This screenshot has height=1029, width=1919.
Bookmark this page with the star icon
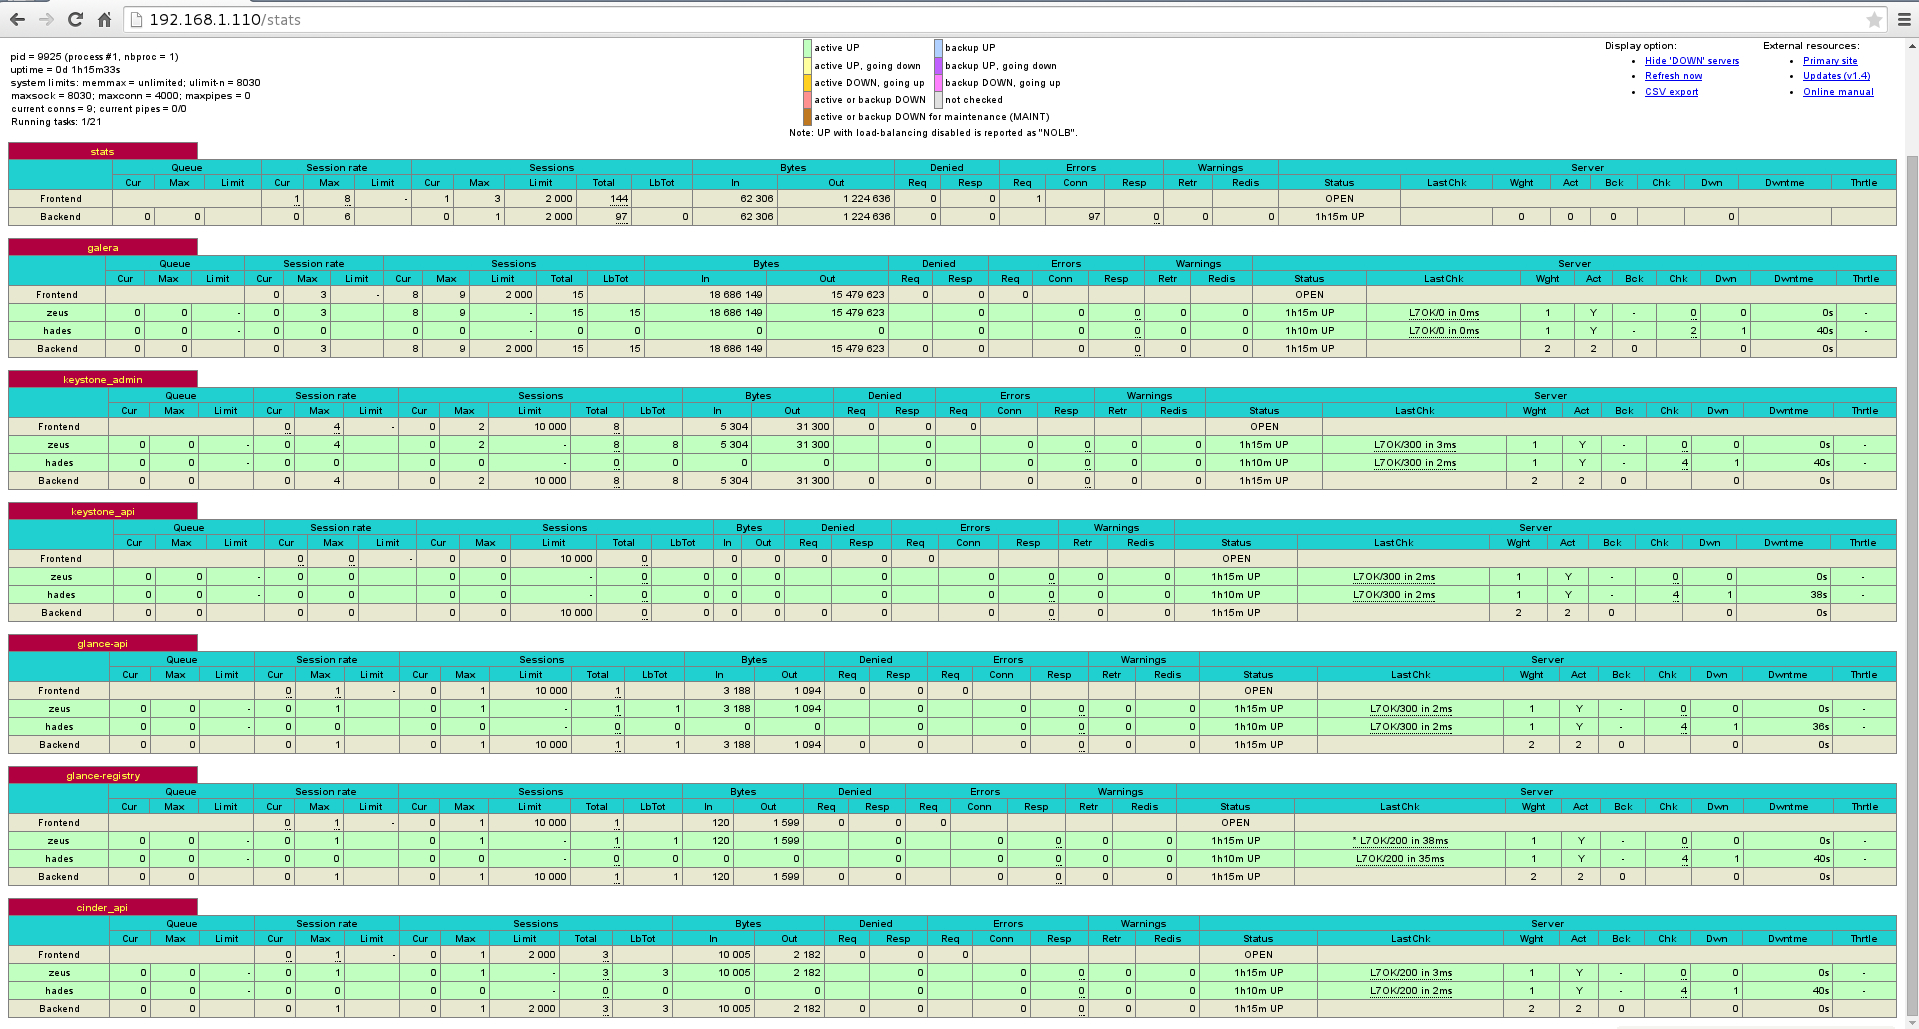coord(1874,19)
